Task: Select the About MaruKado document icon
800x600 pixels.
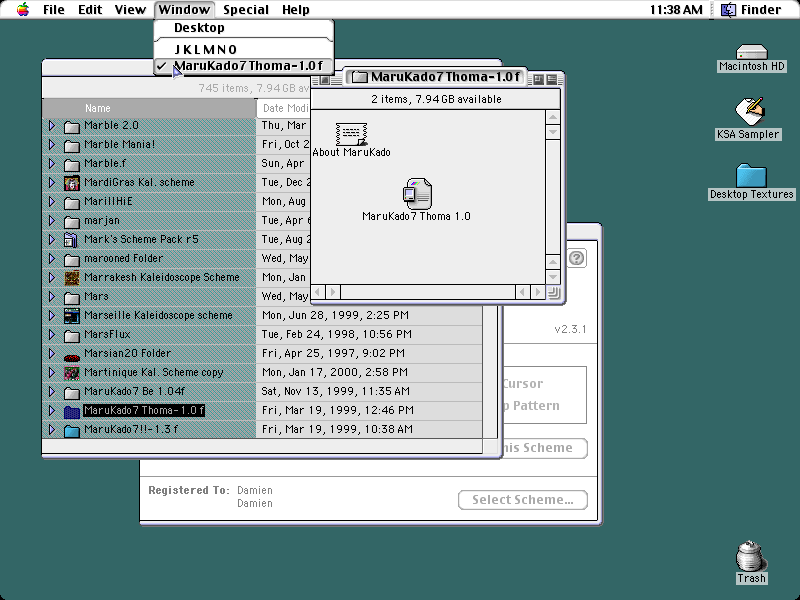Action: point(352,134)
